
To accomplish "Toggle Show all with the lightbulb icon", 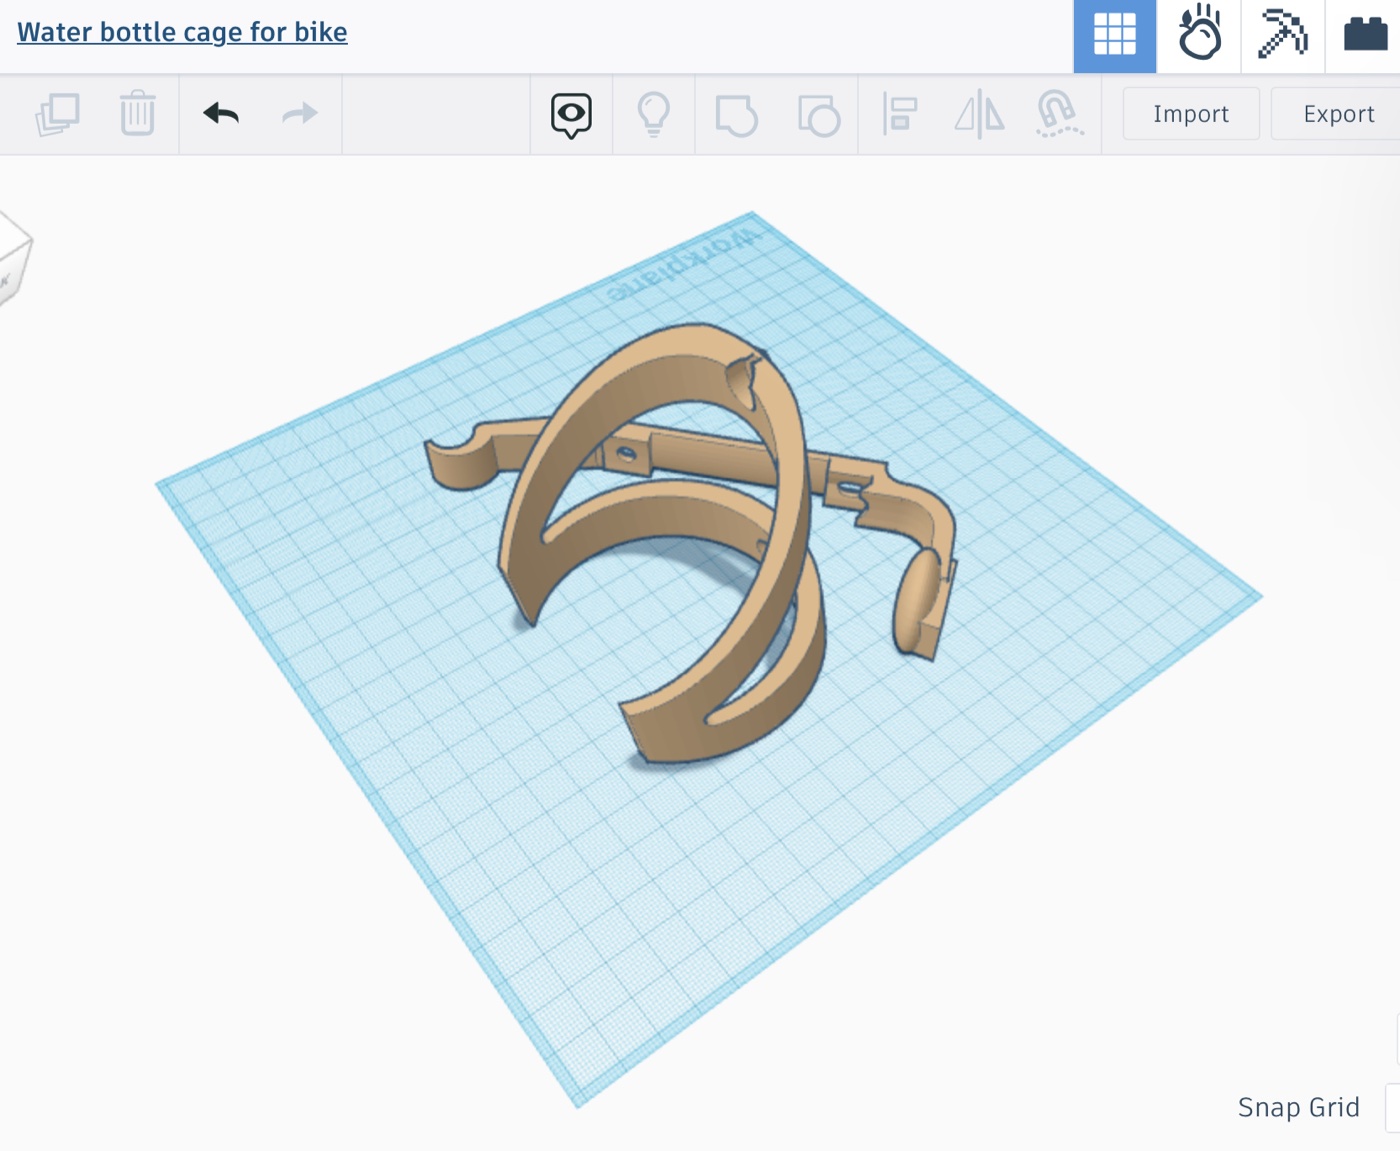I will point(654,114).
